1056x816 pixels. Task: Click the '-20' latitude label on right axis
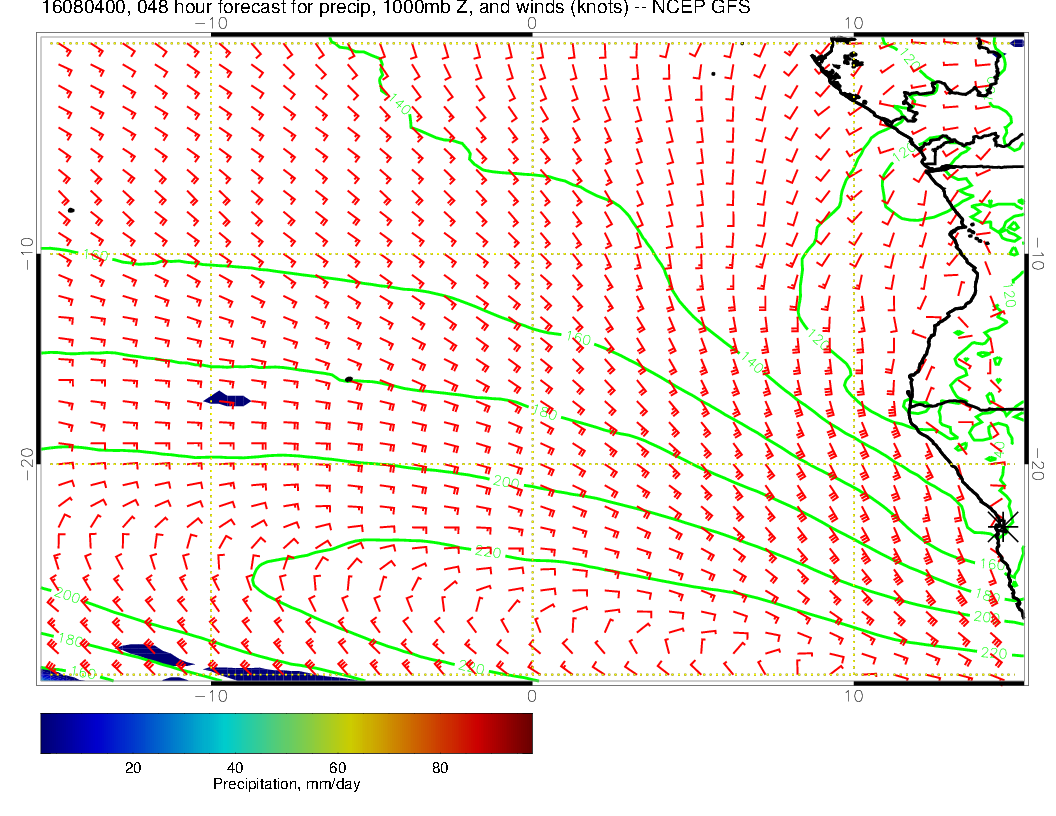1038,465
